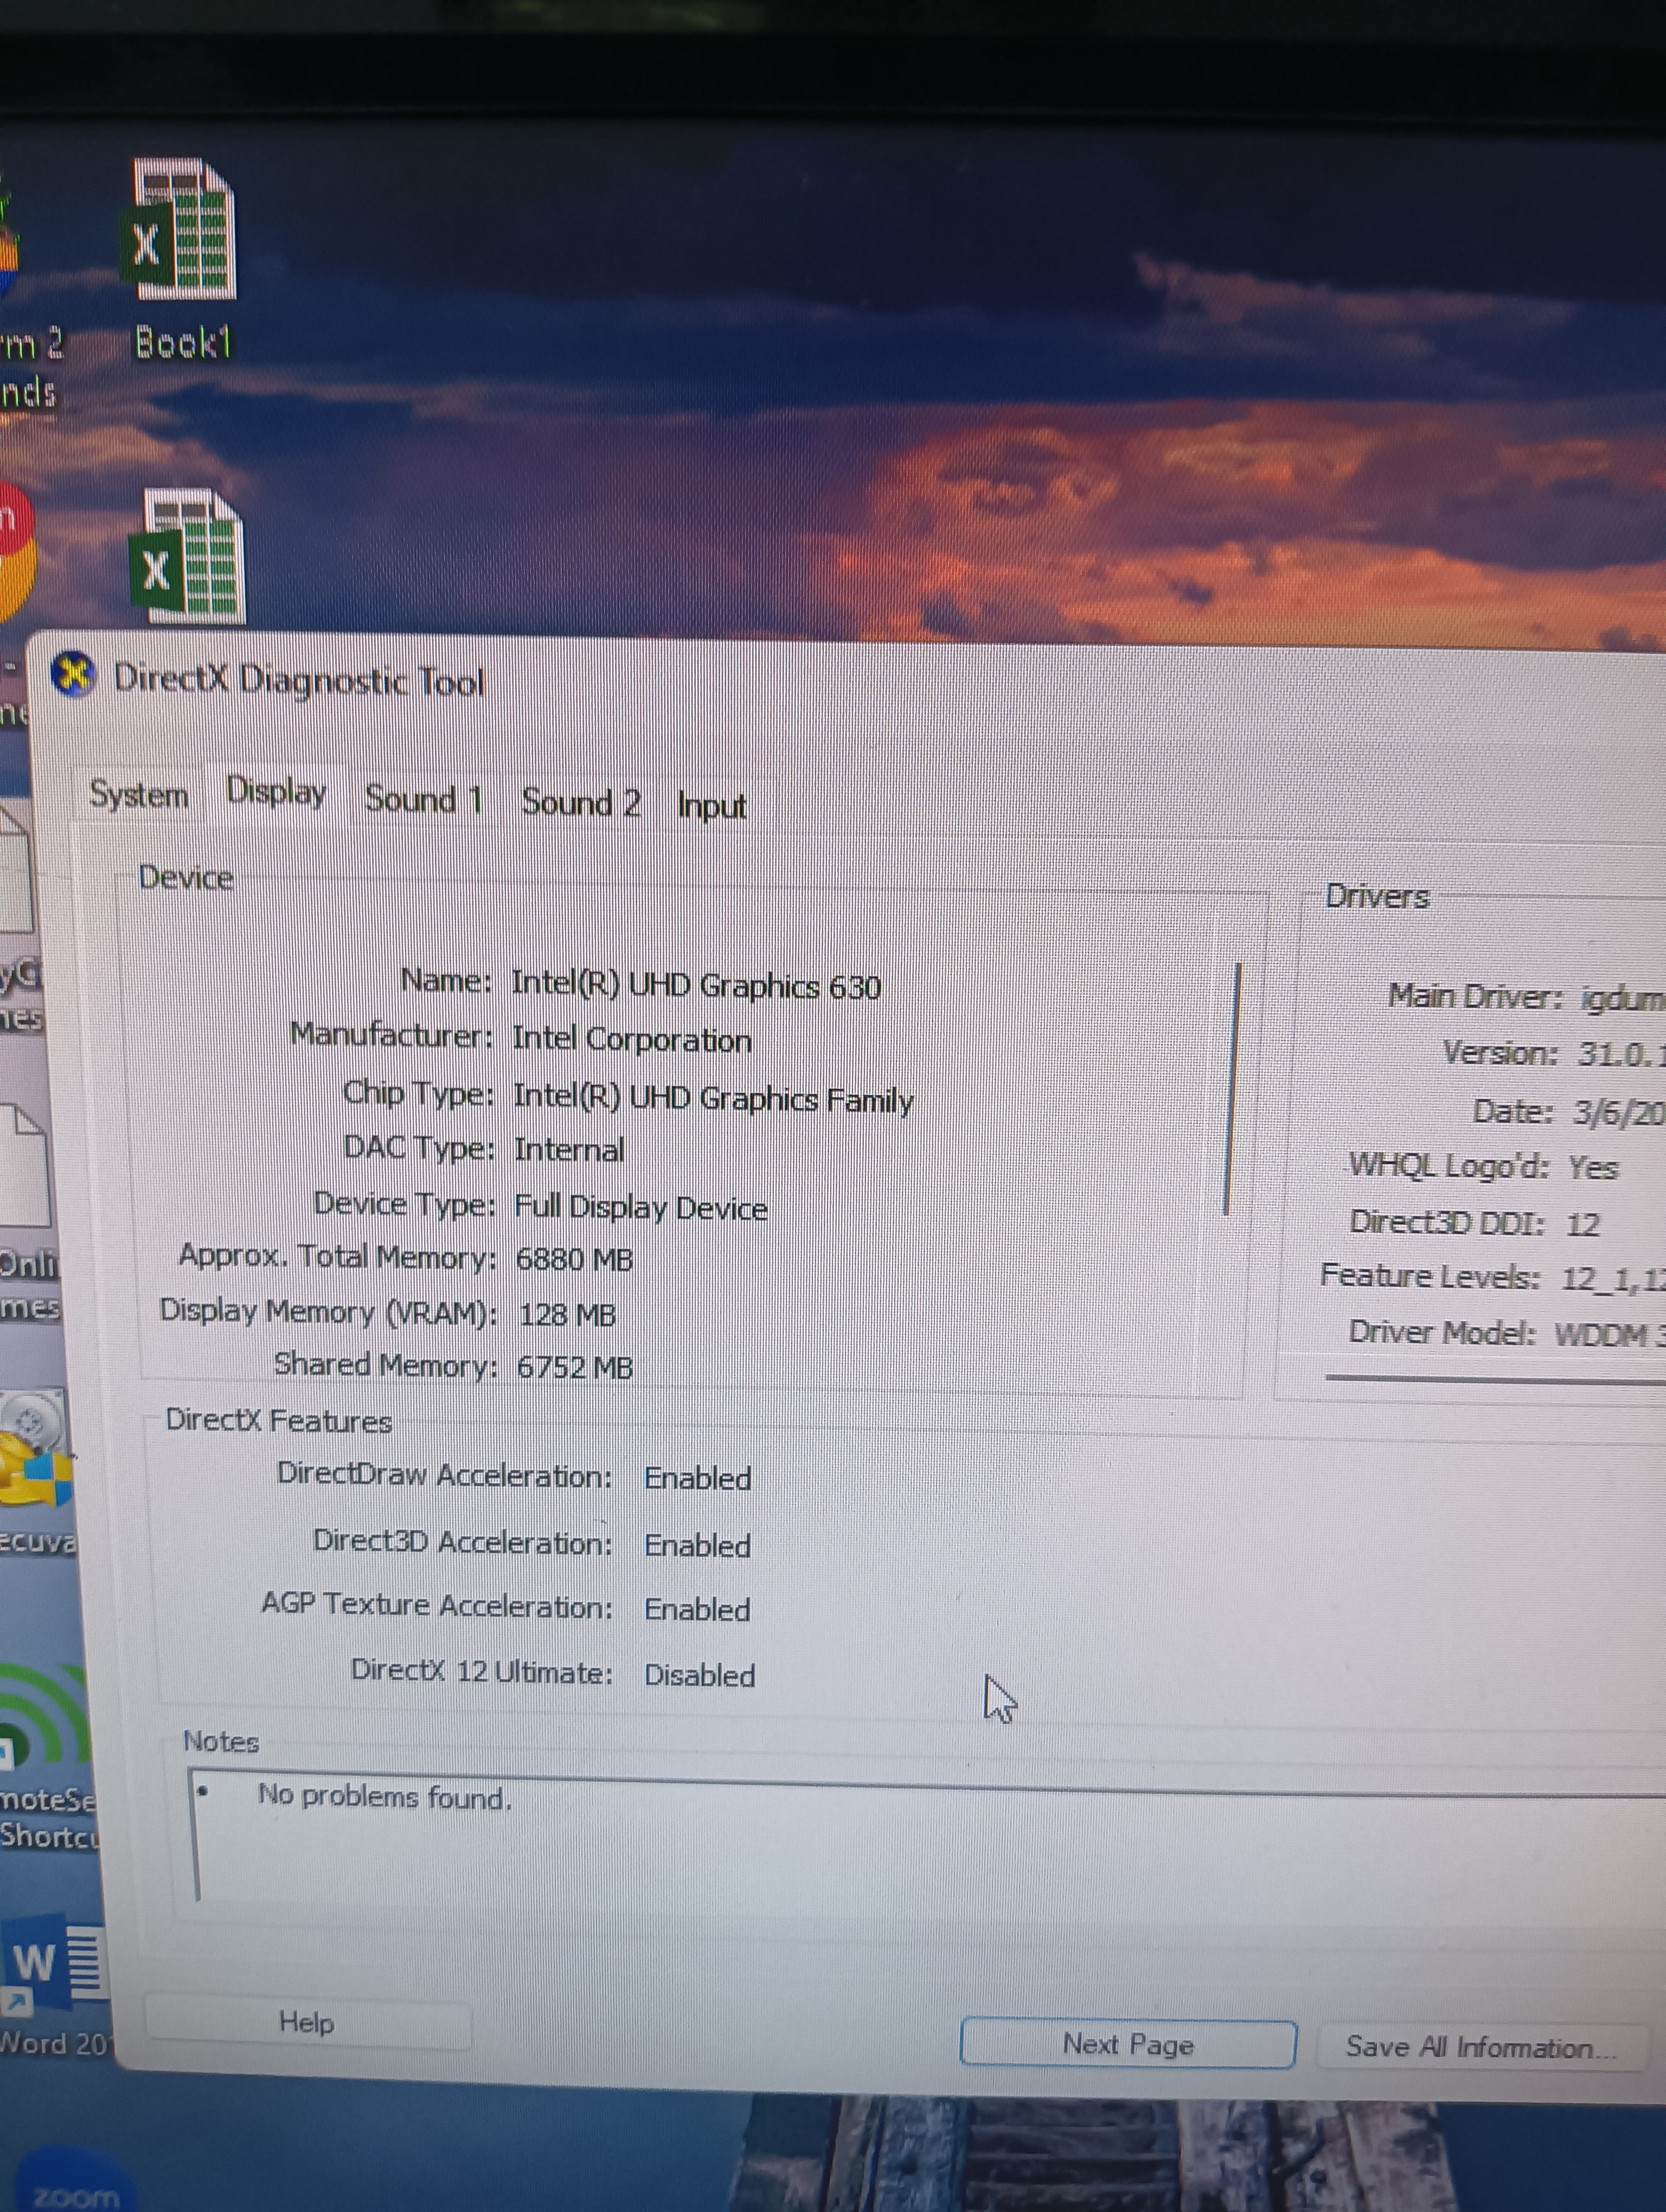Click the Device panel vertical scrollbar
Viewport: 1666px width, 2212px height.
pos(1232,1088)
